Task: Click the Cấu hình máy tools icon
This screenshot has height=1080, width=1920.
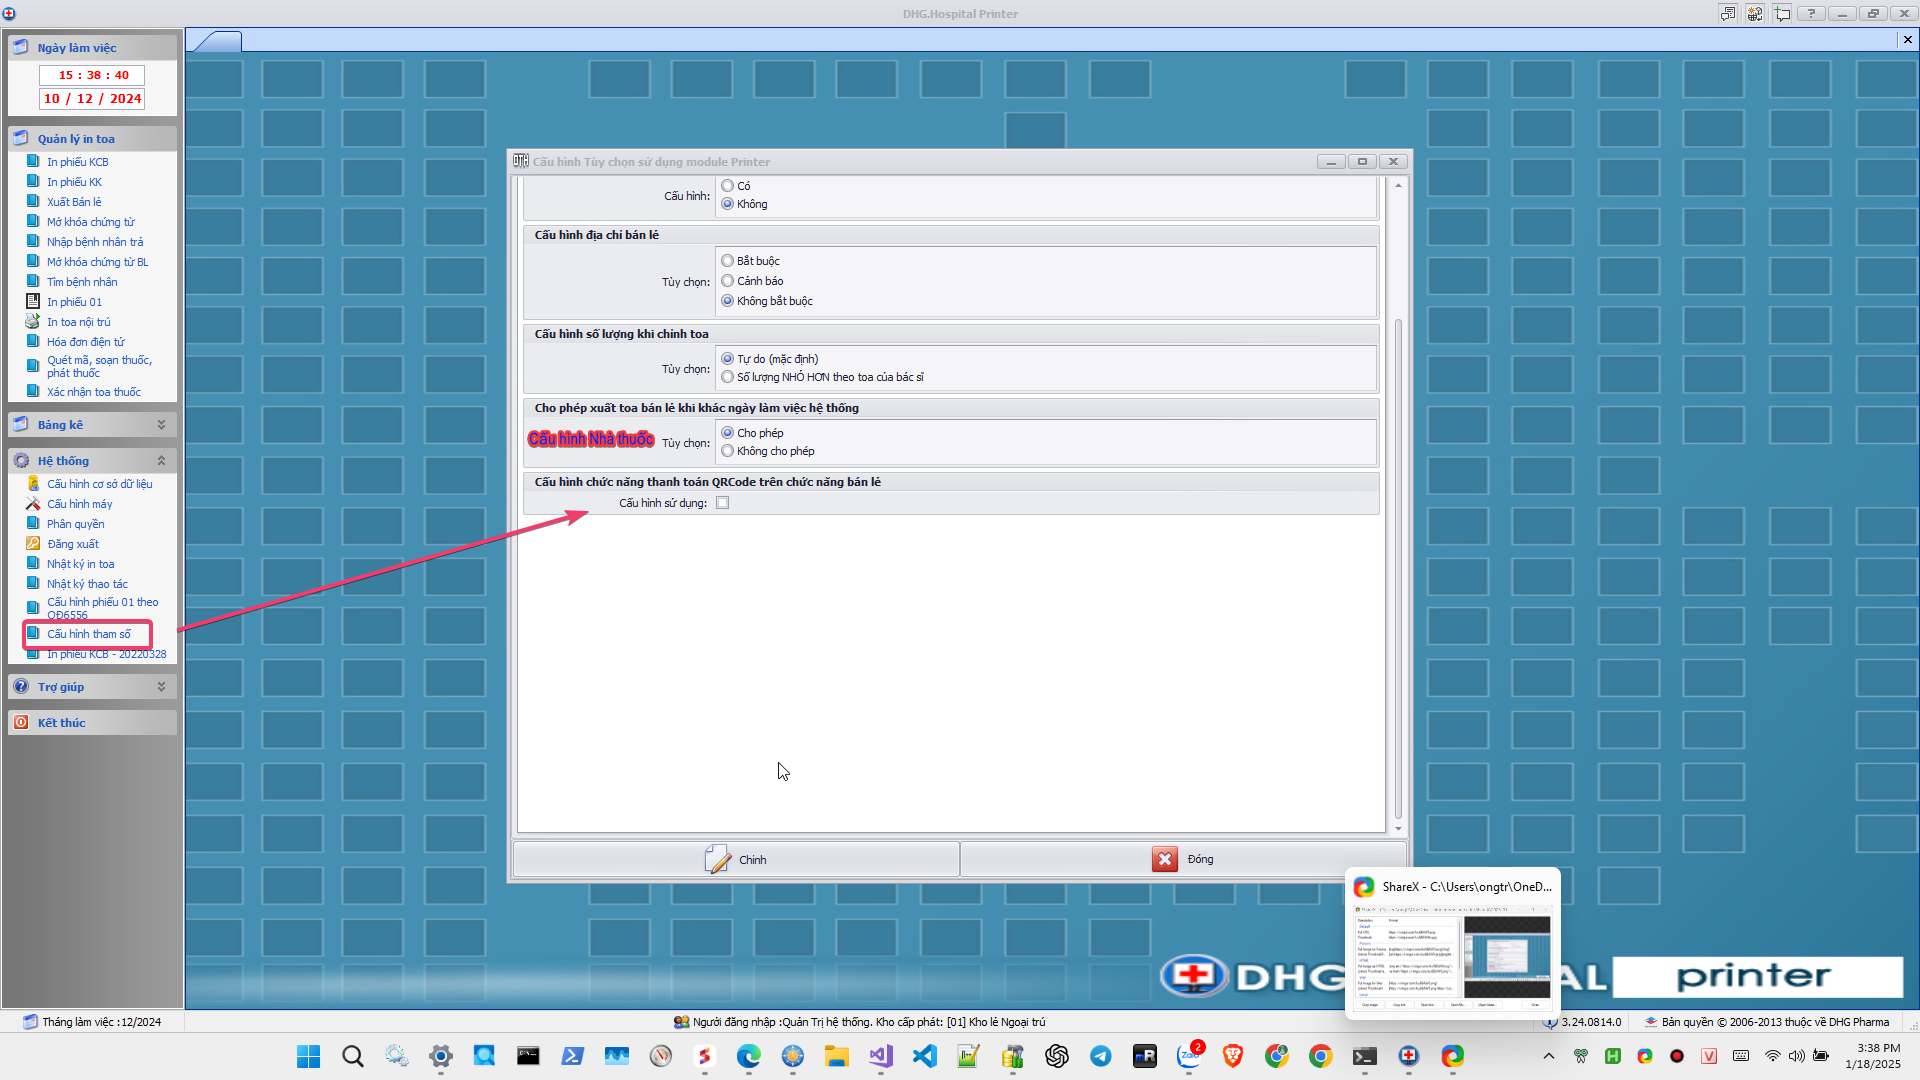Action: click(x=33, y=504)
